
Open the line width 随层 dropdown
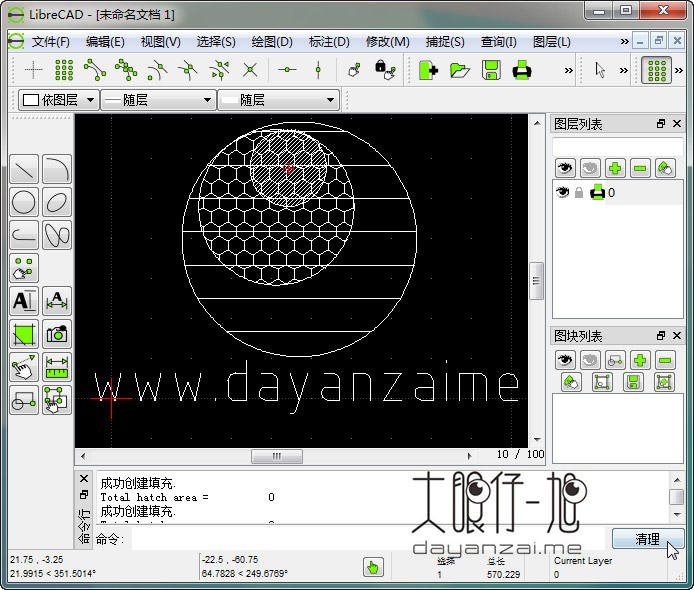click(158, 100)
